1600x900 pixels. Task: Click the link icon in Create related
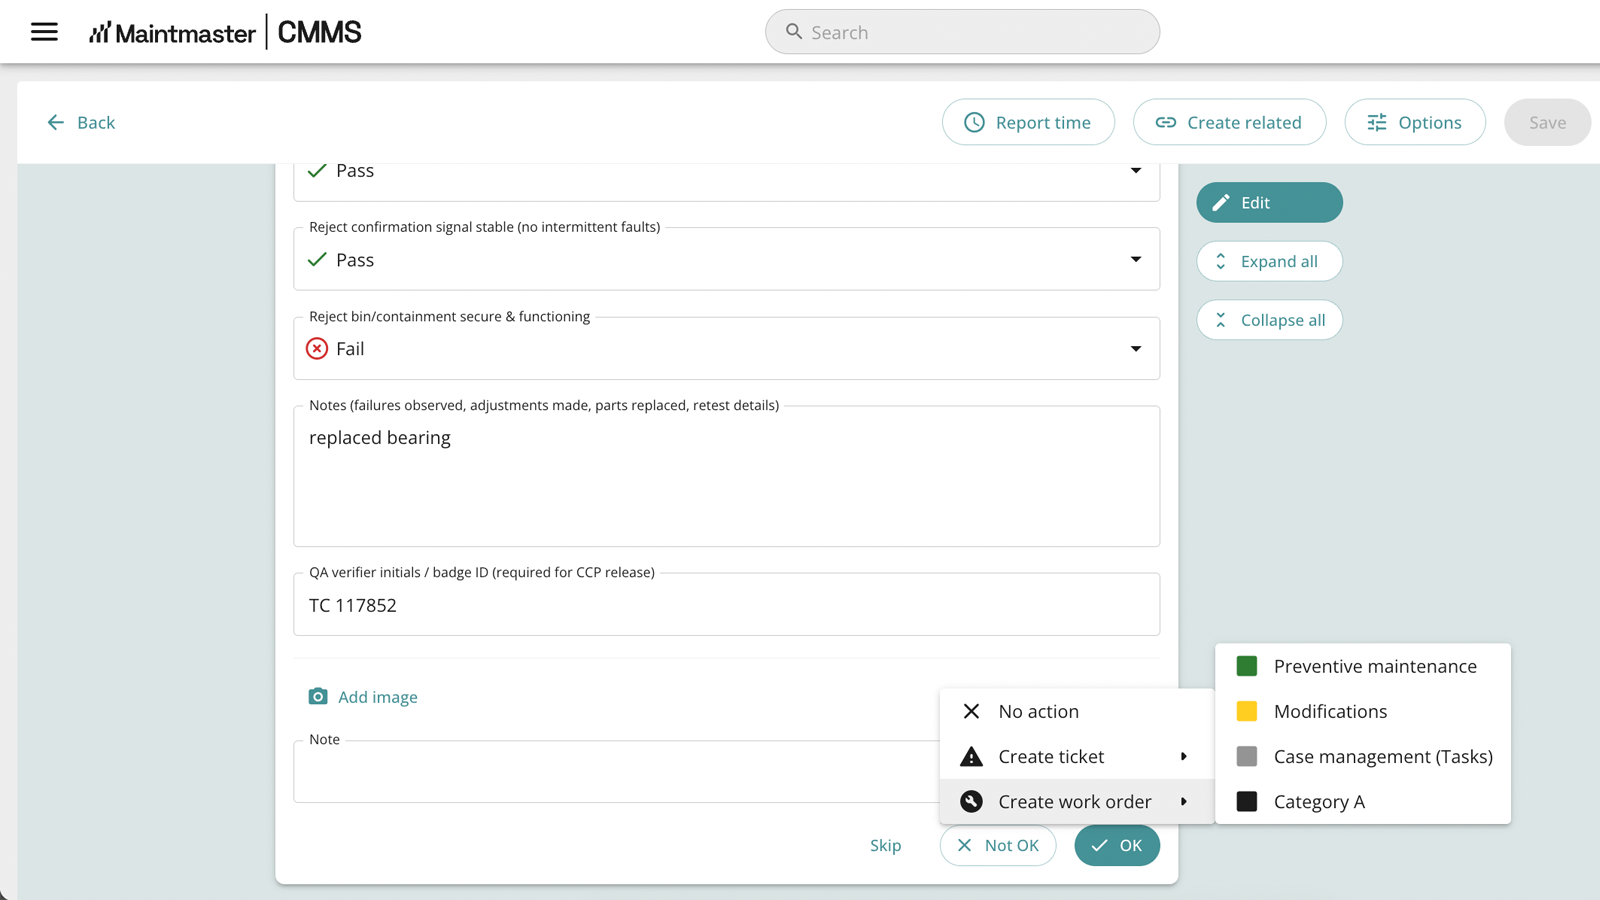tap(1166, 122)
